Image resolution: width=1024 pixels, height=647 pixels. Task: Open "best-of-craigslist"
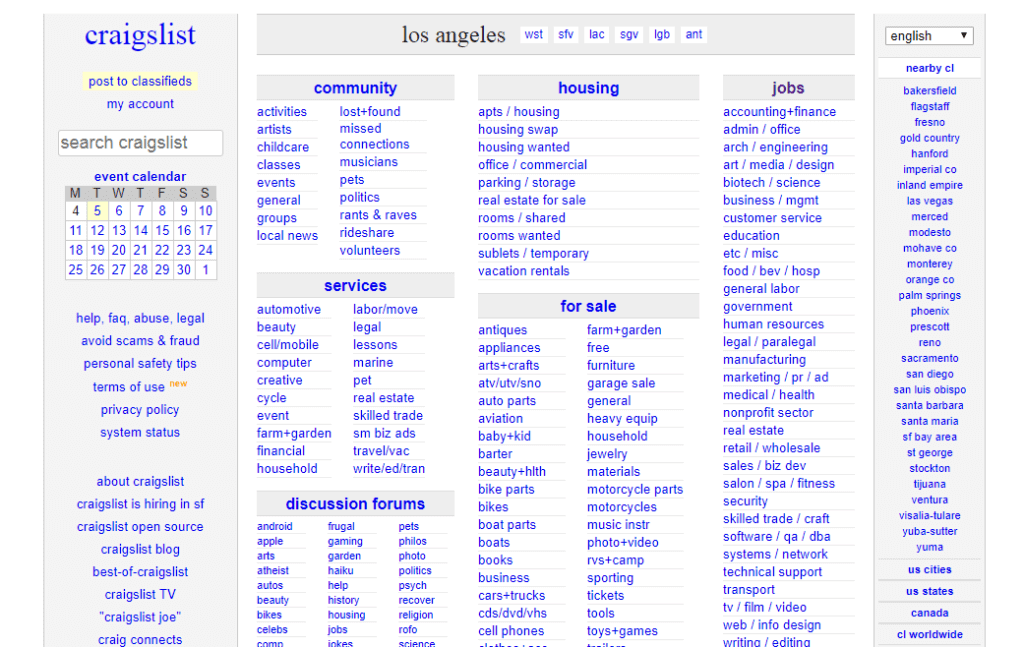pyautogui.click(x=140, y=571)
